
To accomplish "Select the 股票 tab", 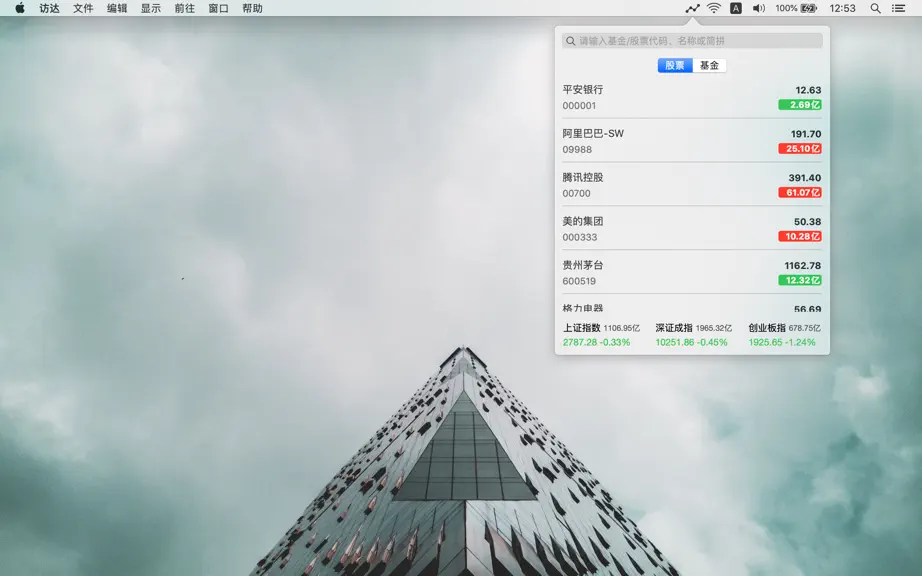I will [x=675, y=65].
